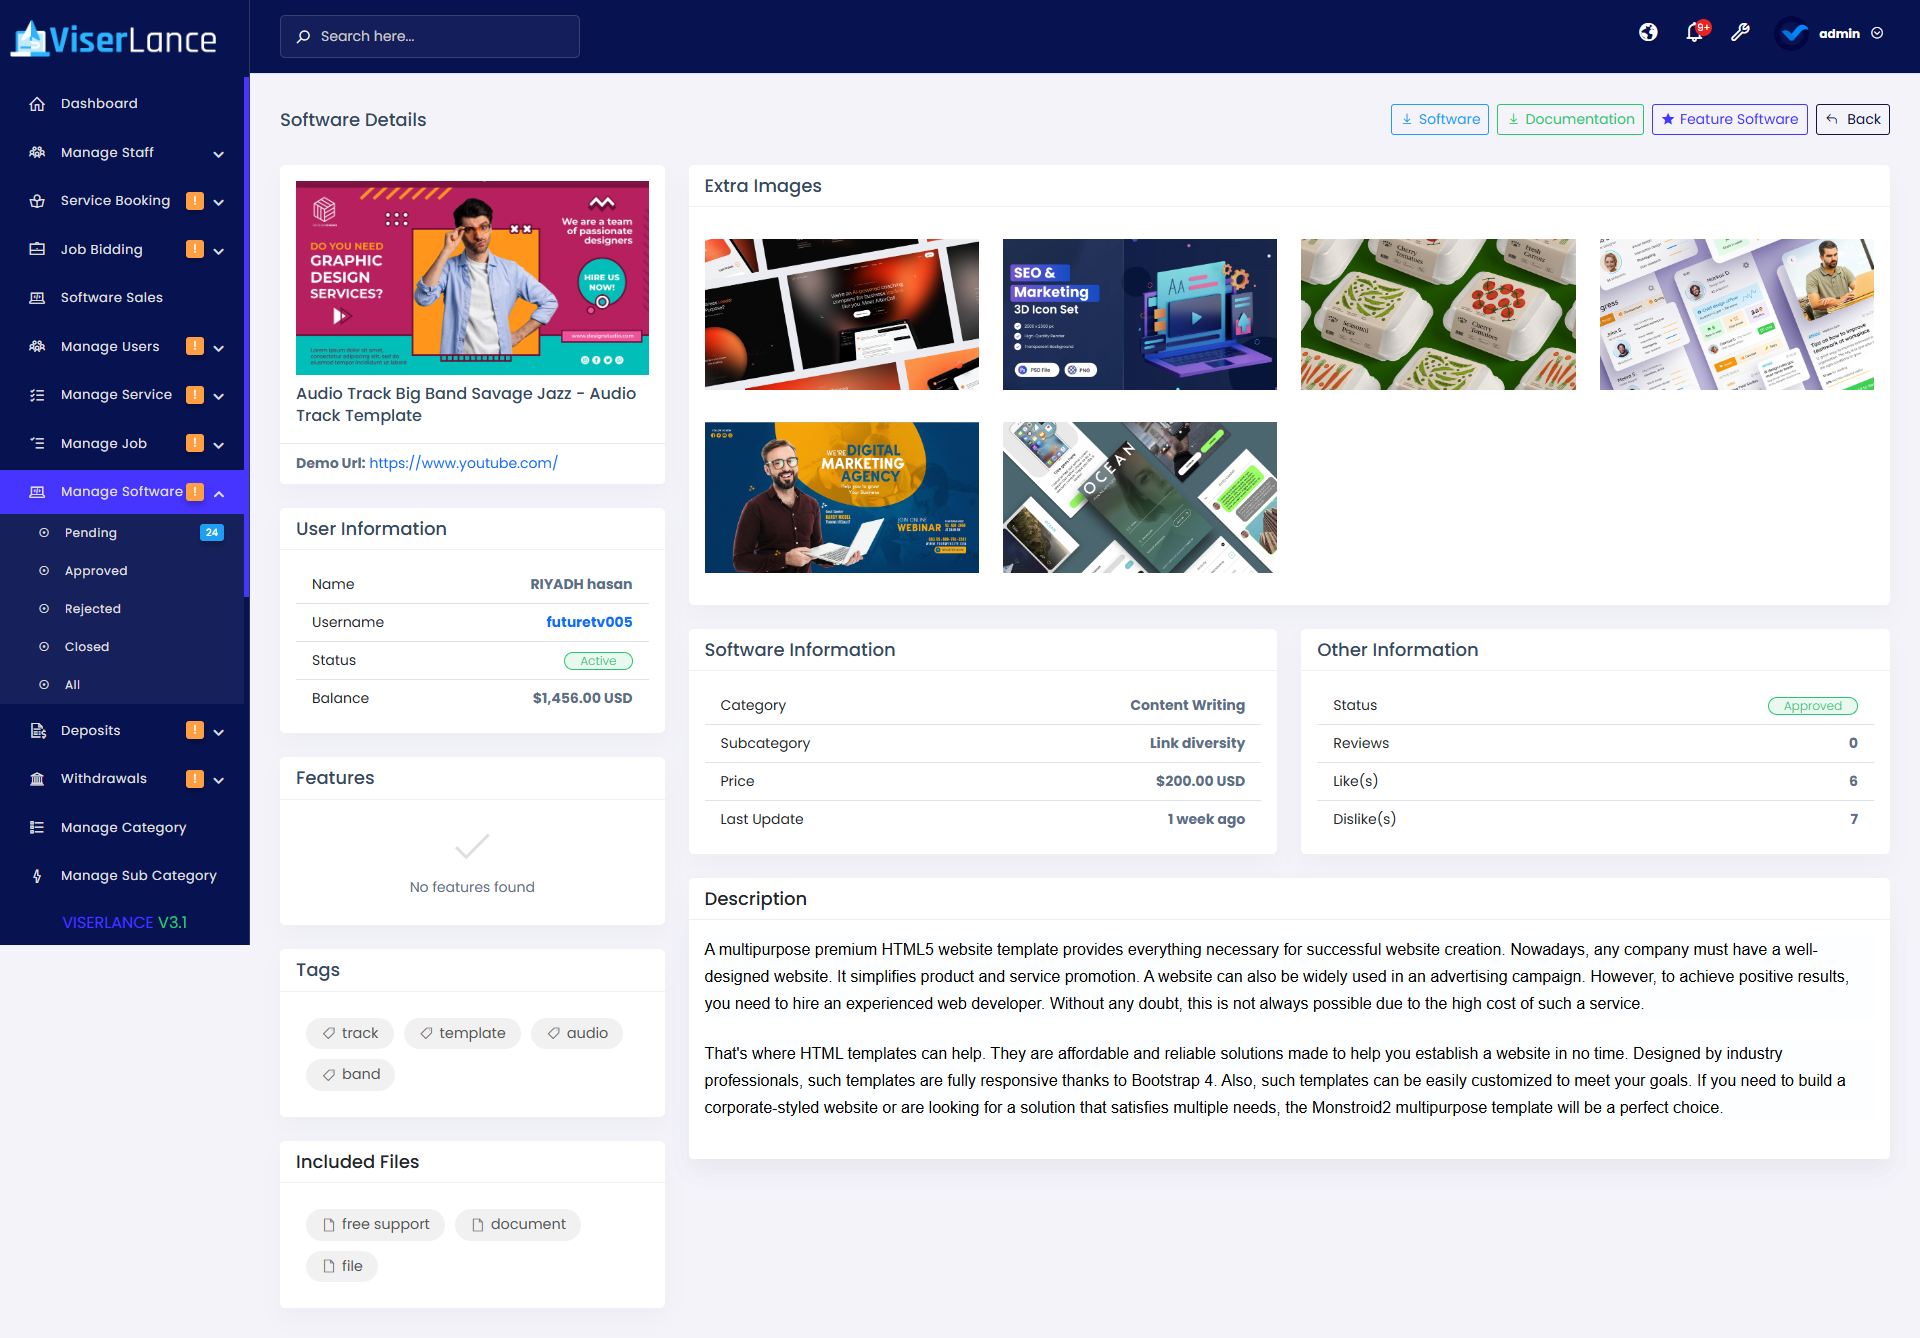This screenshot has height=1338, width=1920.
Task: Click the search input field
Action: 430,36
